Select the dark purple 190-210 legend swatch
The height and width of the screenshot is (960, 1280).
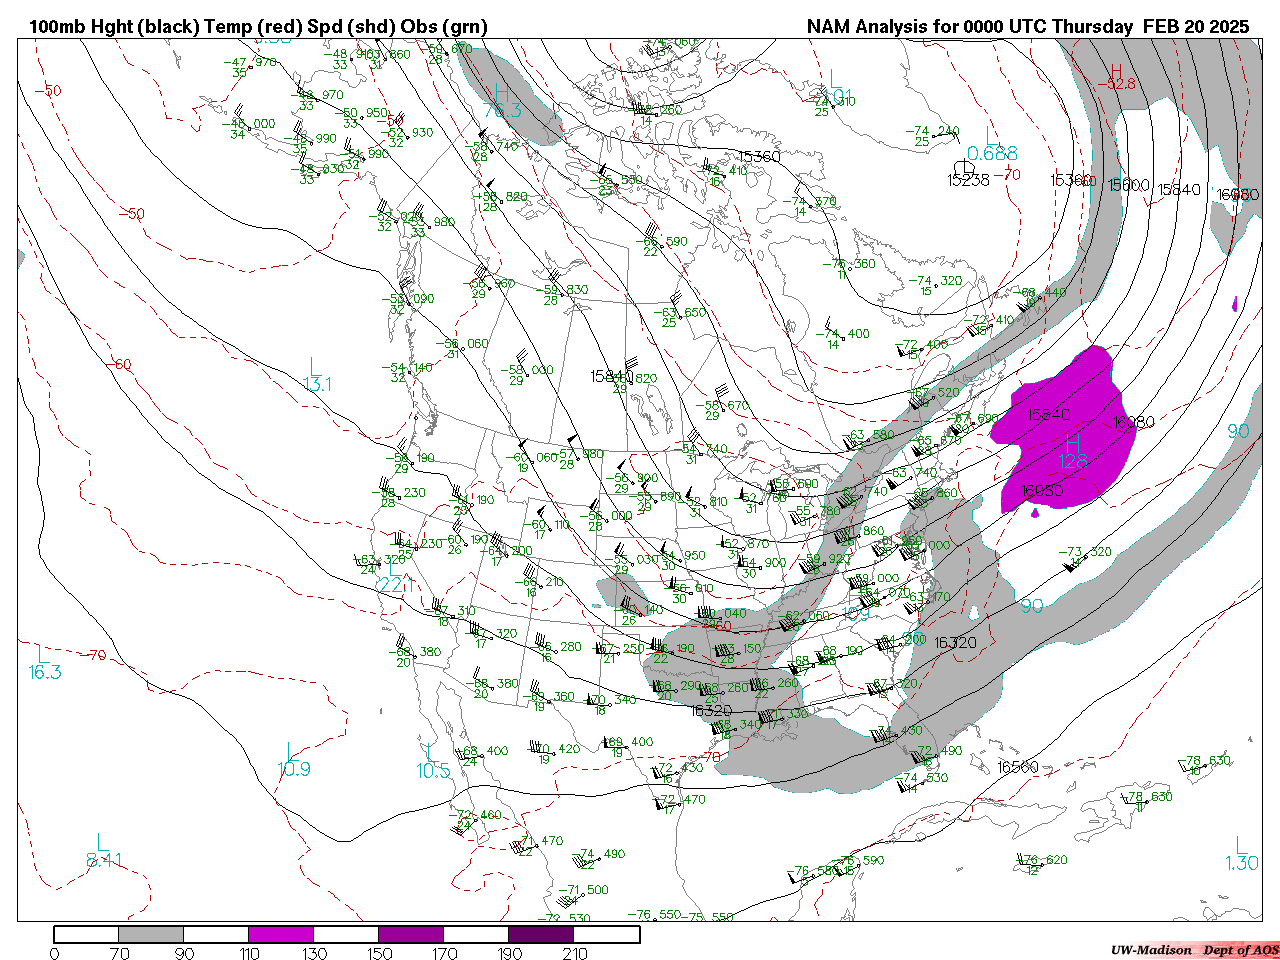541,934
